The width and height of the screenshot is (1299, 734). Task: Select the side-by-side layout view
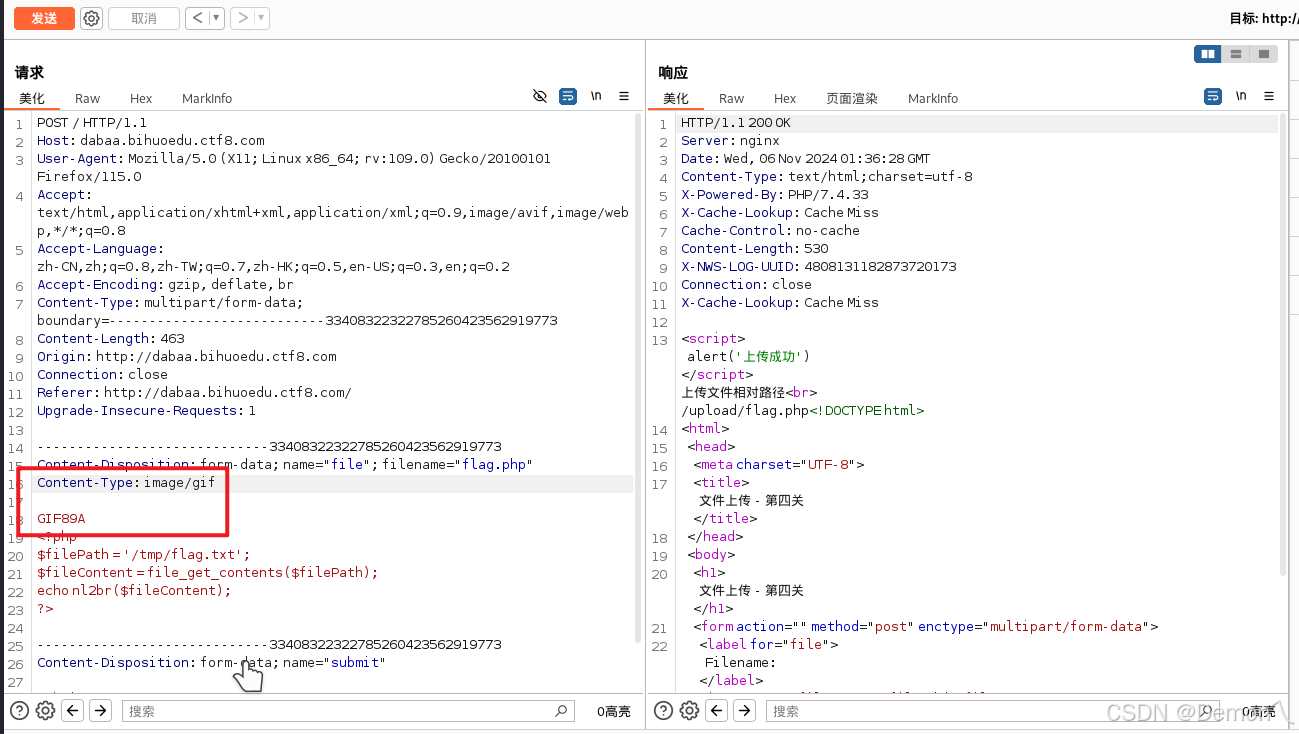1208,54
